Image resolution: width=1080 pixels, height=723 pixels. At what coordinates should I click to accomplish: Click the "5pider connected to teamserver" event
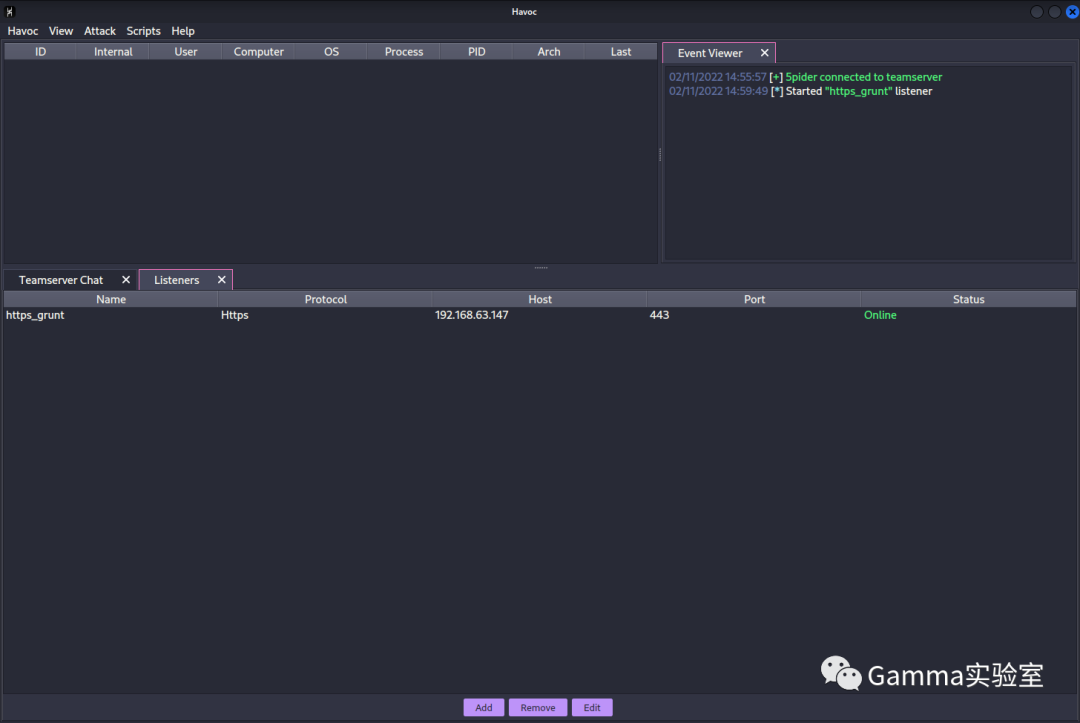(x=864, y=77)
